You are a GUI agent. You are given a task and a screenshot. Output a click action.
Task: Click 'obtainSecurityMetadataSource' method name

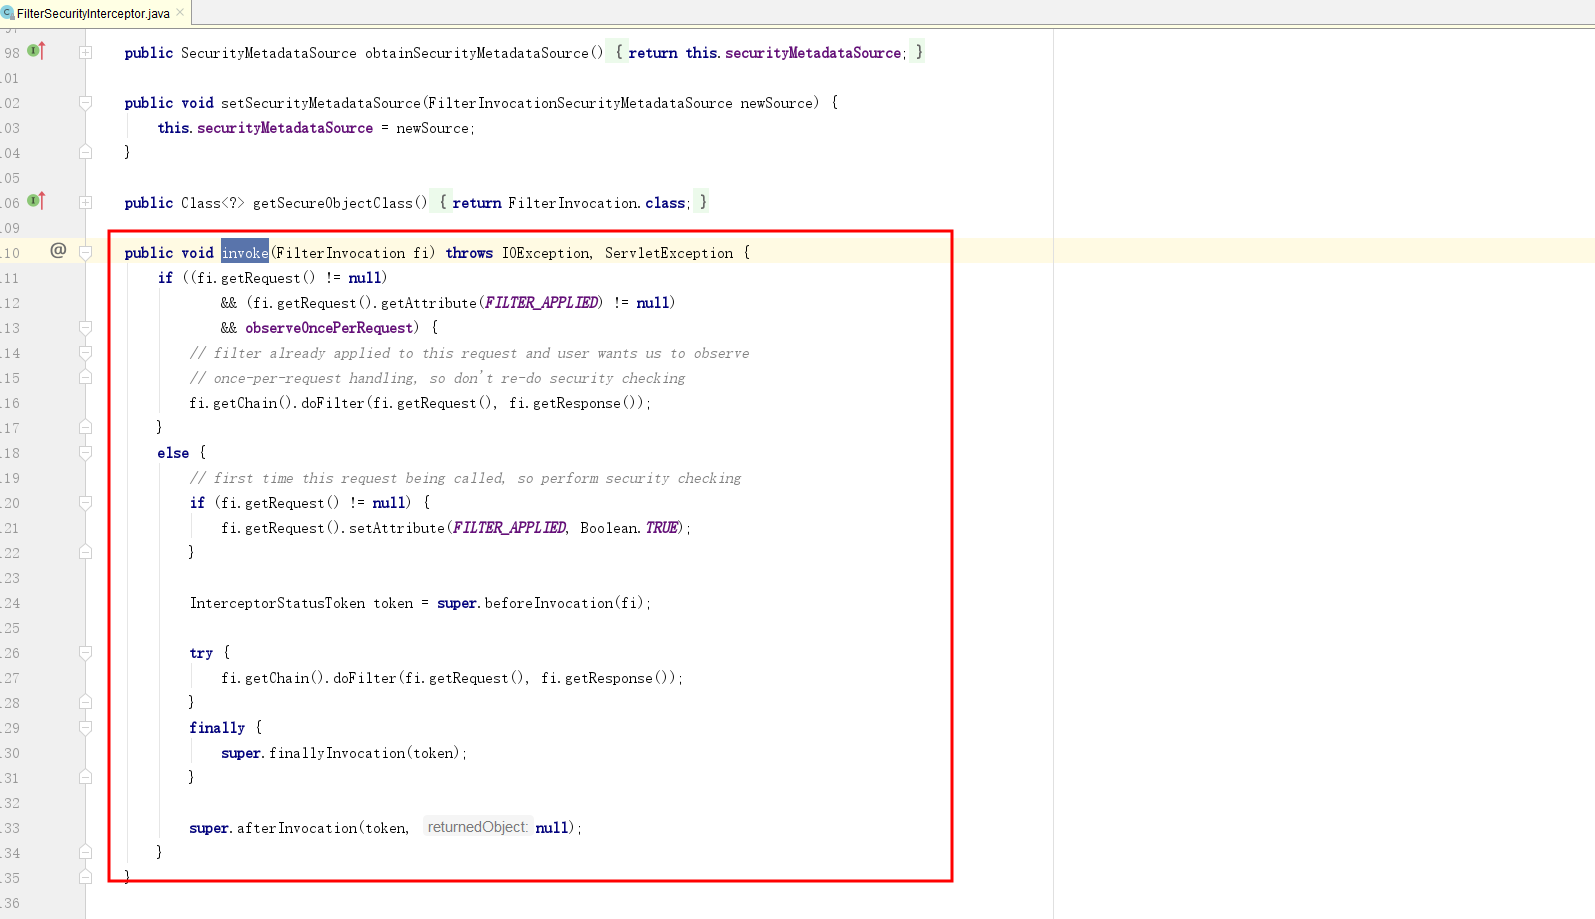click(x=477, y=53)
